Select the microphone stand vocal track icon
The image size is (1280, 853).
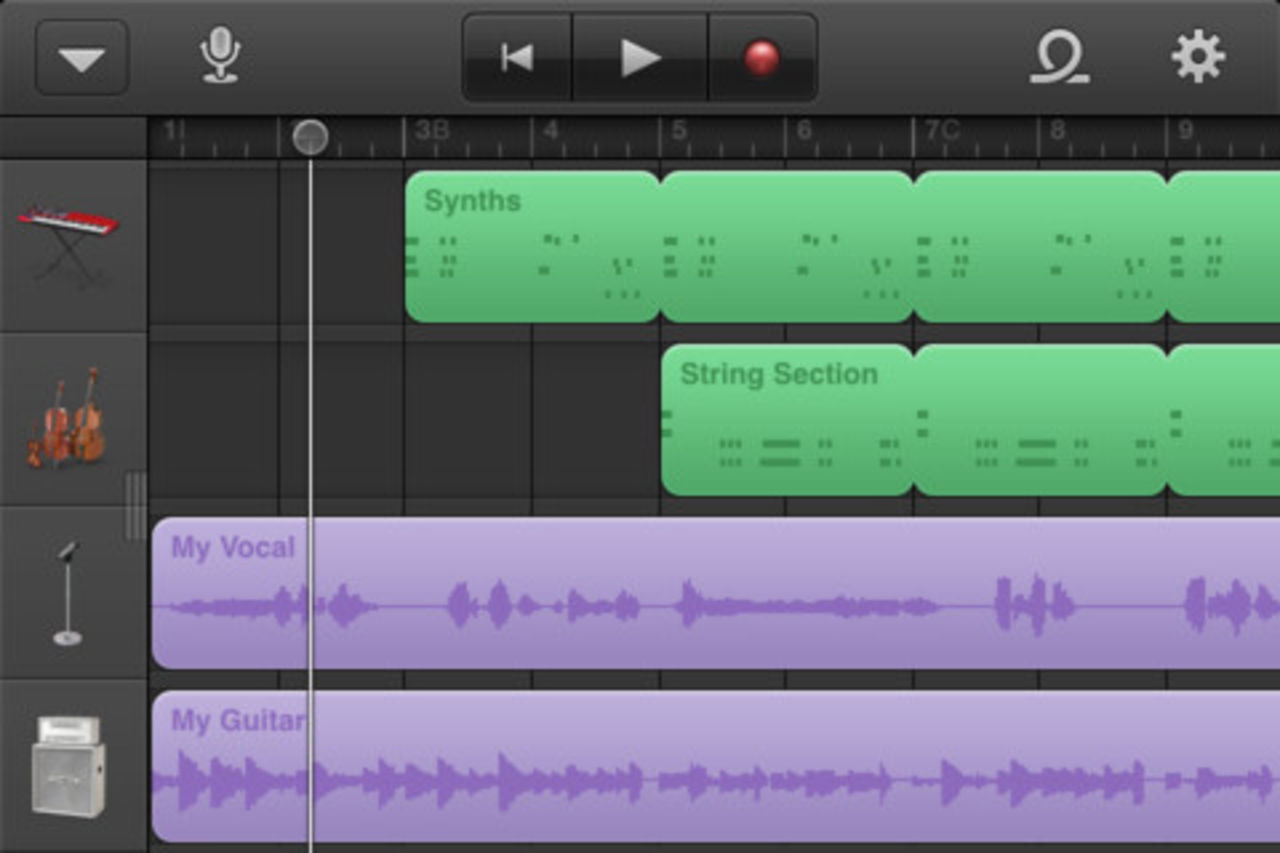(x=67, y=593)
